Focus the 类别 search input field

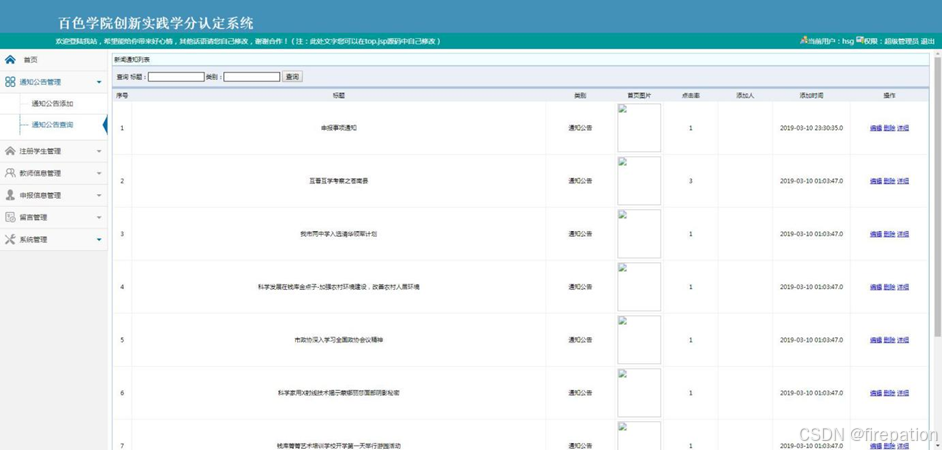(252, 77)
